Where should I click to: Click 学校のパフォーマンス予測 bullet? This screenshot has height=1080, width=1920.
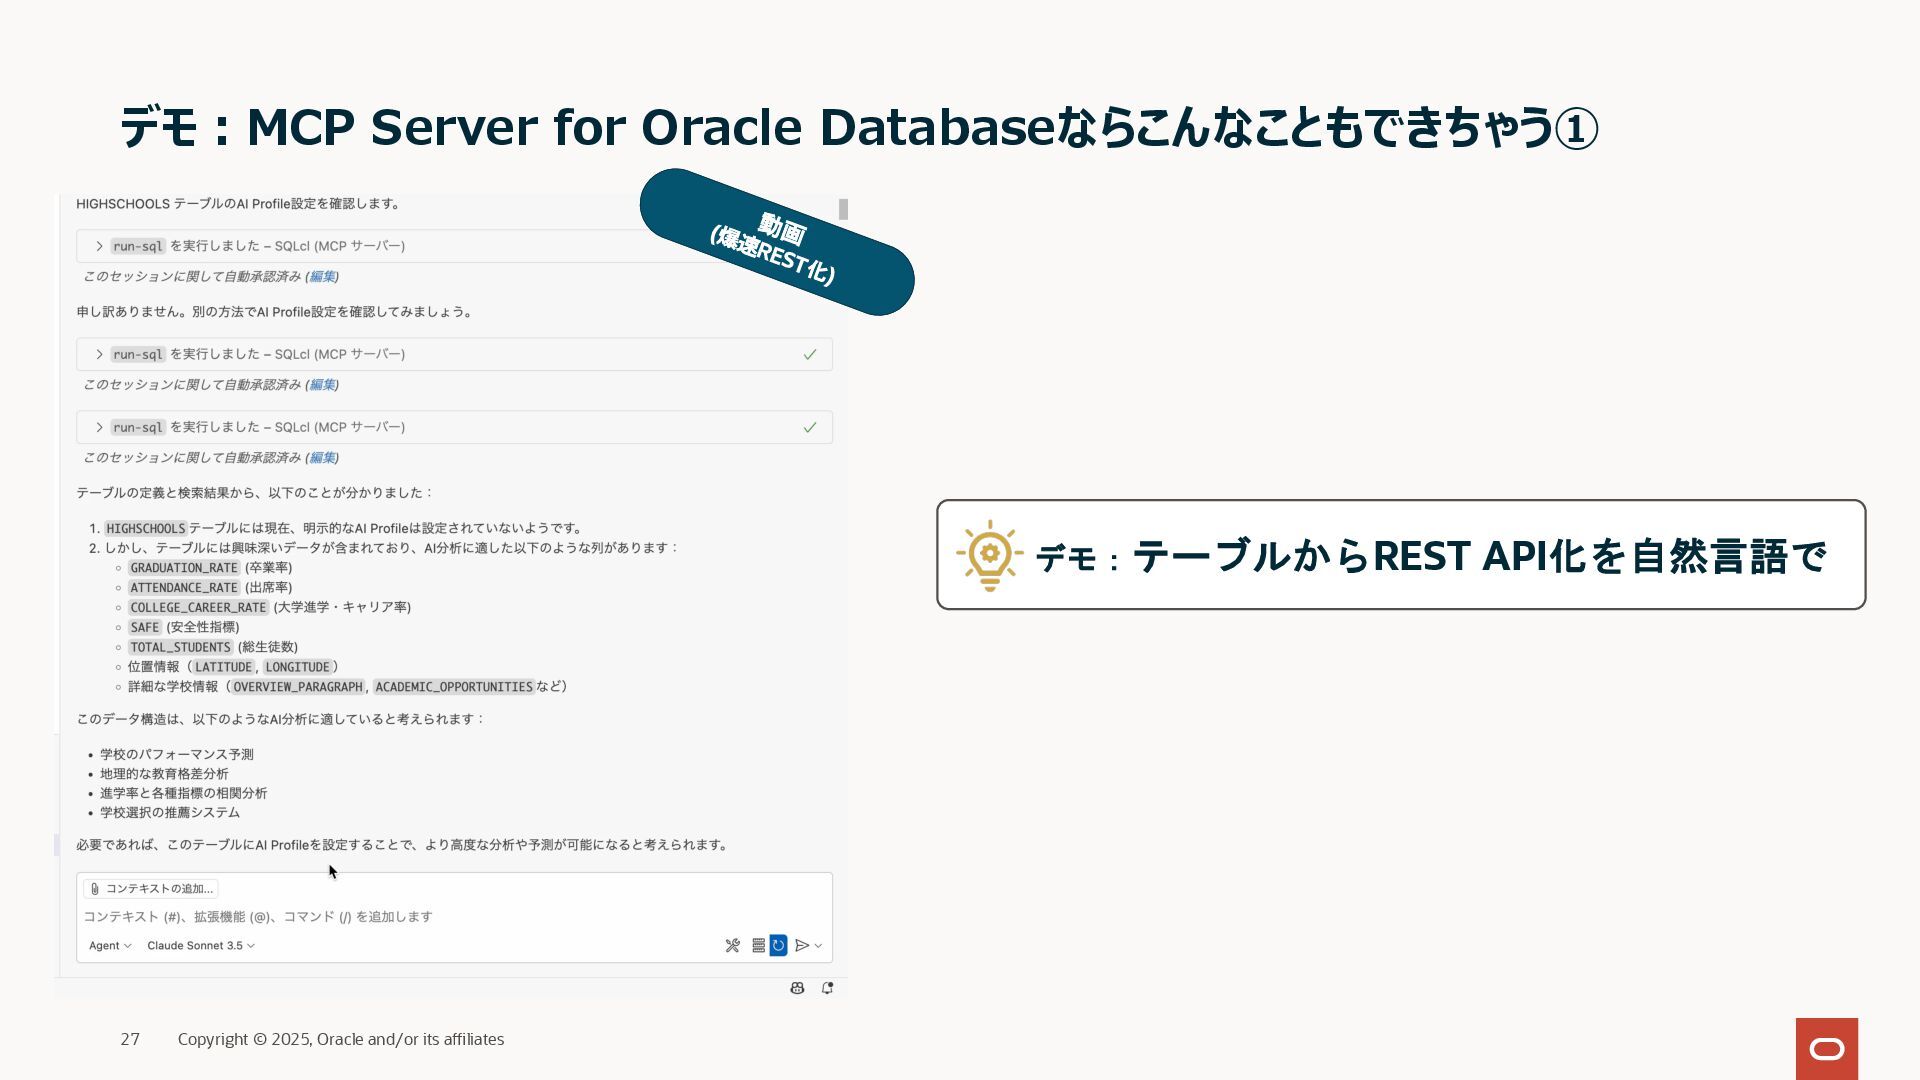point(176,754)
